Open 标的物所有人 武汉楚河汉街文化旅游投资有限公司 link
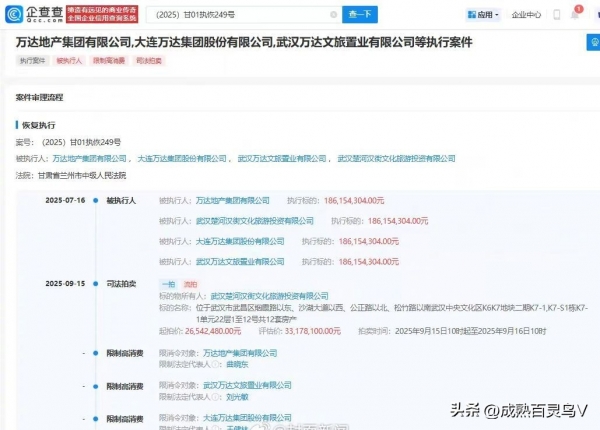The image size is (600, 430). tap(269, 296)
